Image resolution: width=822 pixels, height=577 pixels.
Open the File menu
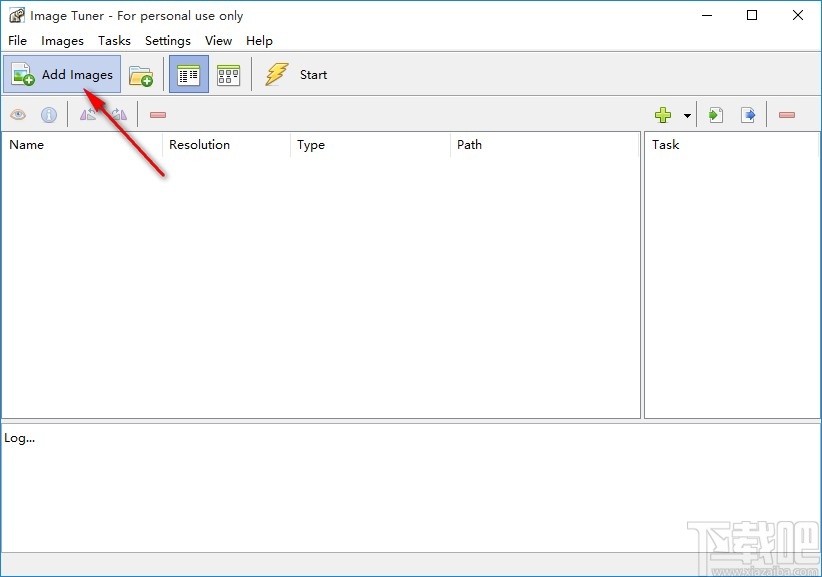pyautogui.click(x=17, y=41)
